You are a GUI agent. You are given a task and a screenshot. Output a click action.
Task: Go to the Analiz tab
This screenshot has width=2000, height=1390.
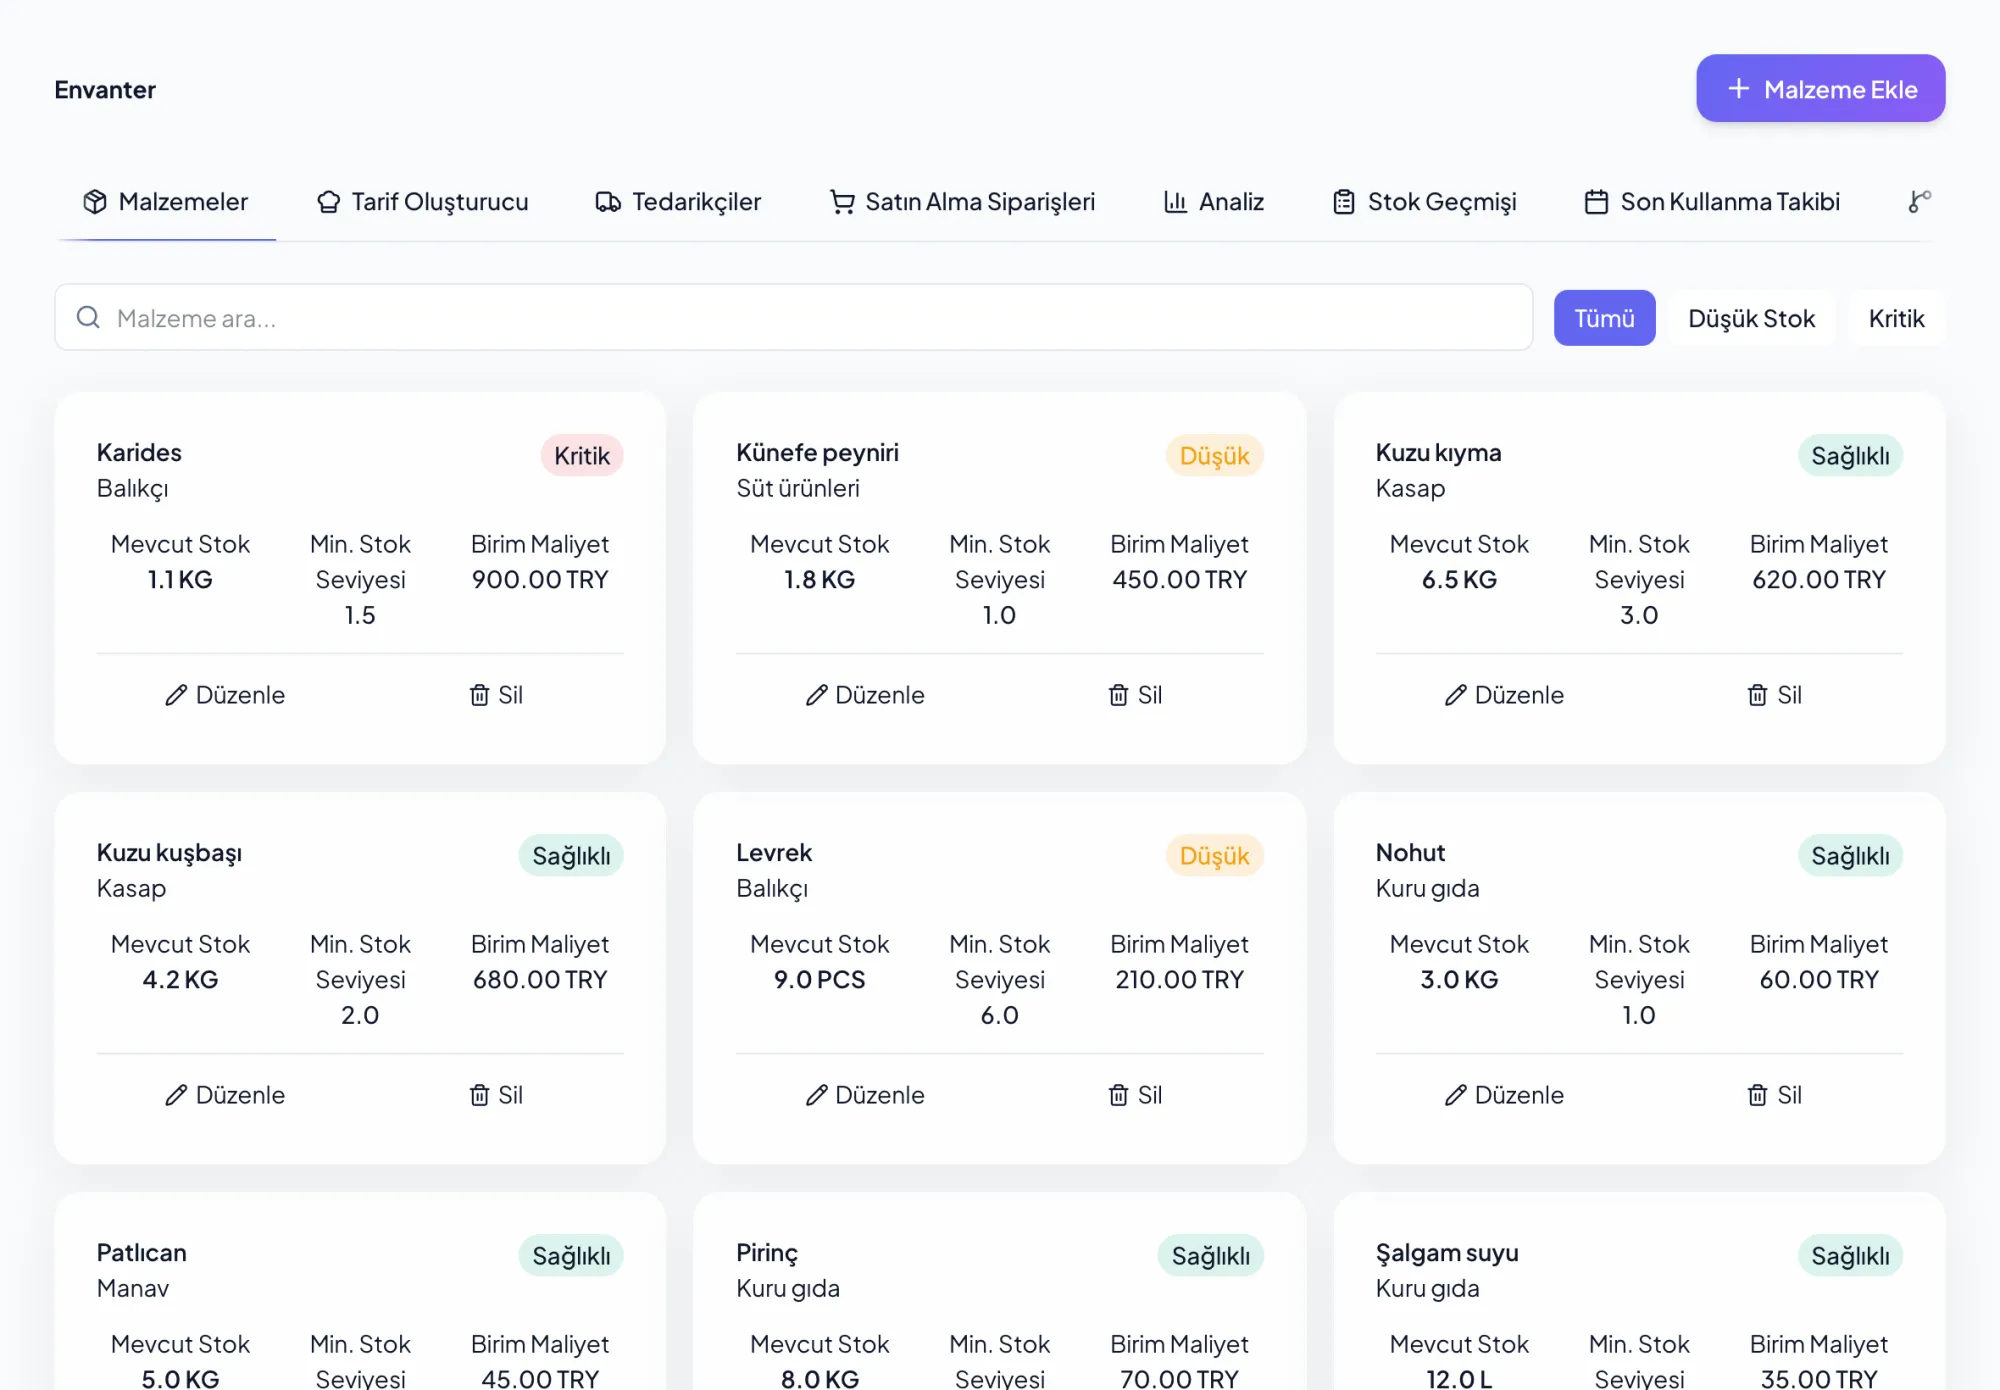pyautogui.click(x=1214, y=202)
